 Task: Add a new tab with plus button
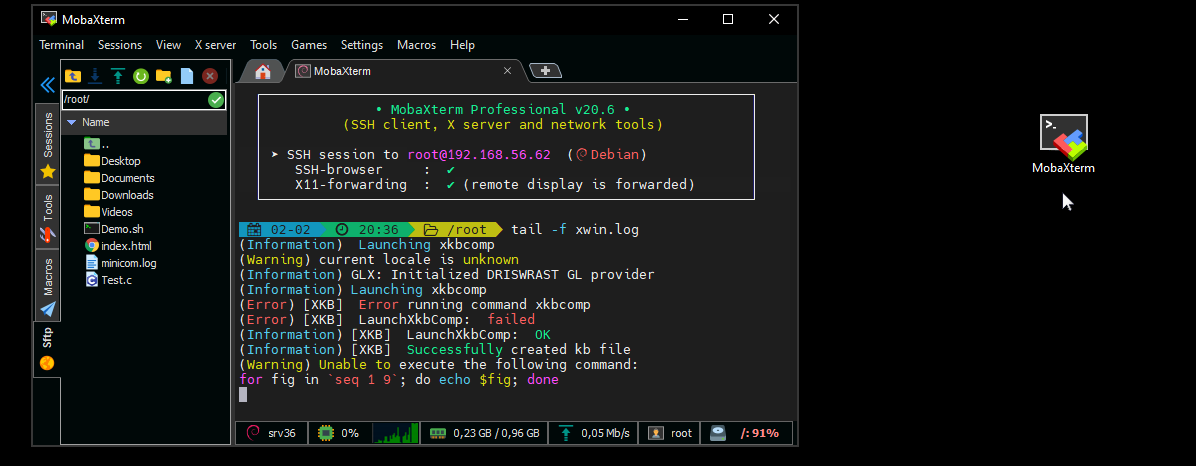click(x=545, y=71)
